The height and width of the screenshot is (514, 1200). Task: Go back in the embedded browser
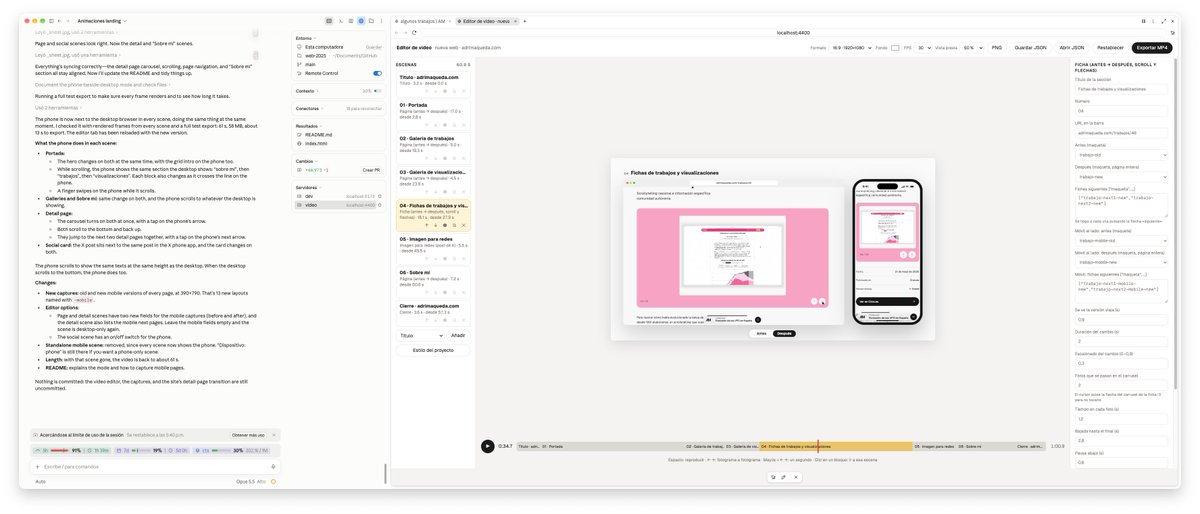396,33
